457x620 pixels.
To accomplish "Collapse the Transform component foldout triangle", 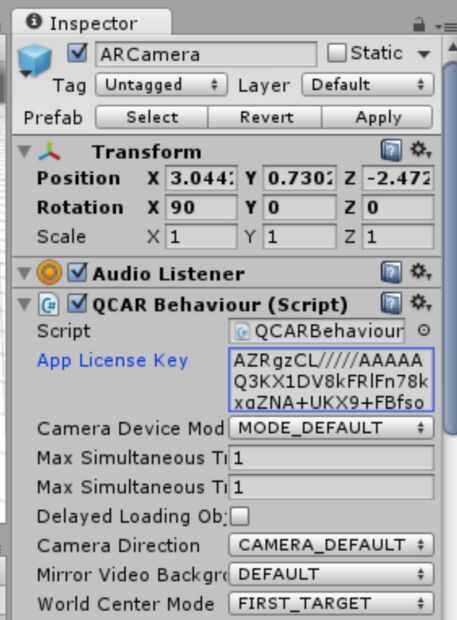I will (x=25, y=151).
